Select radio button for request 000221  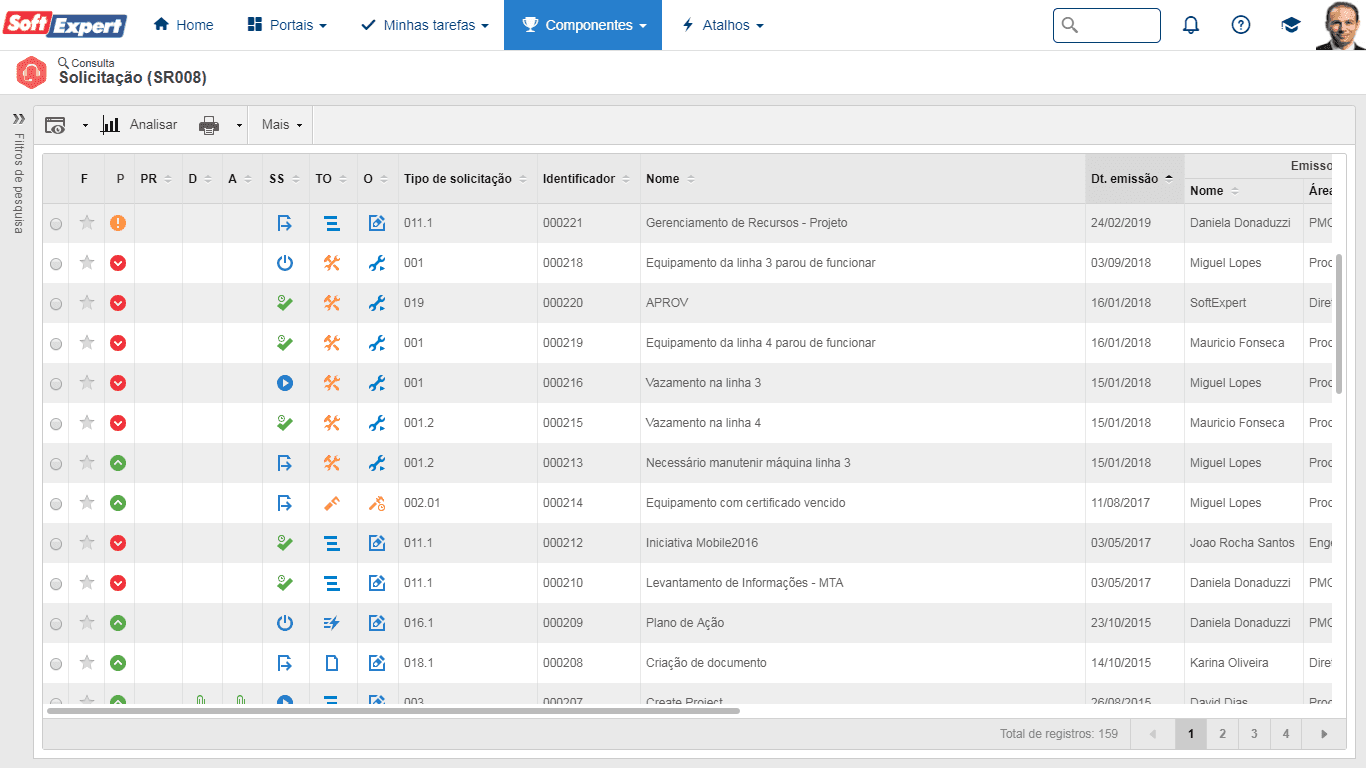(x=56, y=224)
